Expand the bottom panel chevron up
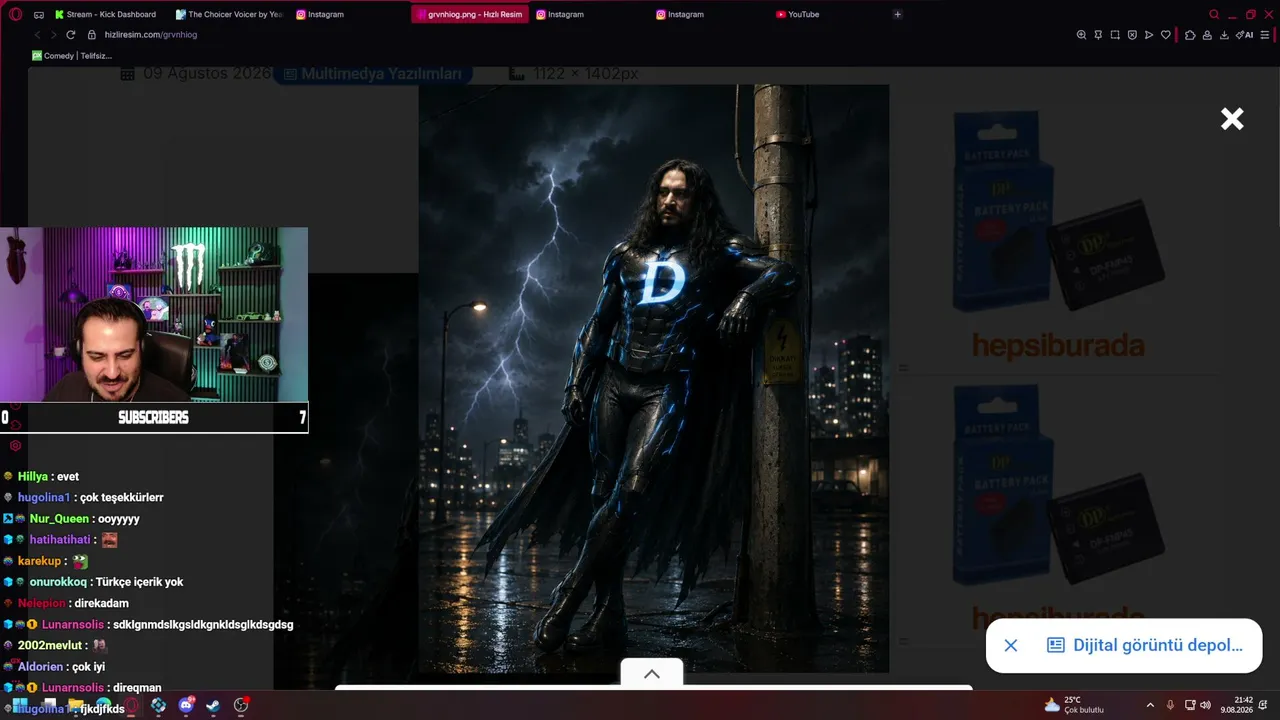Screen dimensions: 1280x720 pos(652,674)
